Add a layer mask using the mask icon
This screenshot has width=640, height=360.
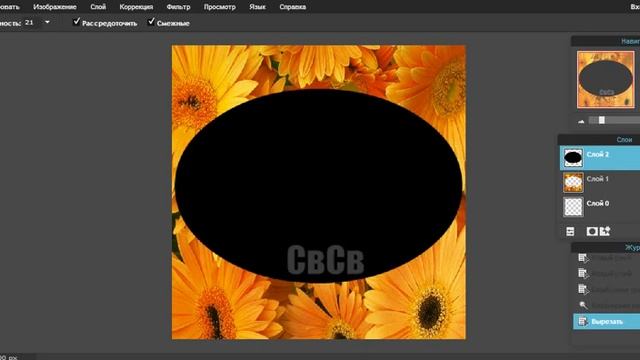pyautogui.click(x=591, y=231)
